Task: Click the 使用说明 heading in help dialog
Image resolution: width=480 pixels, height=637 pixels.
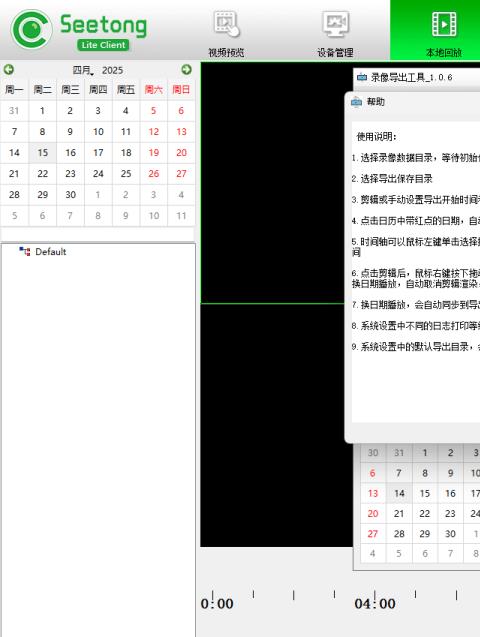Action: click(x=376, y=136)
